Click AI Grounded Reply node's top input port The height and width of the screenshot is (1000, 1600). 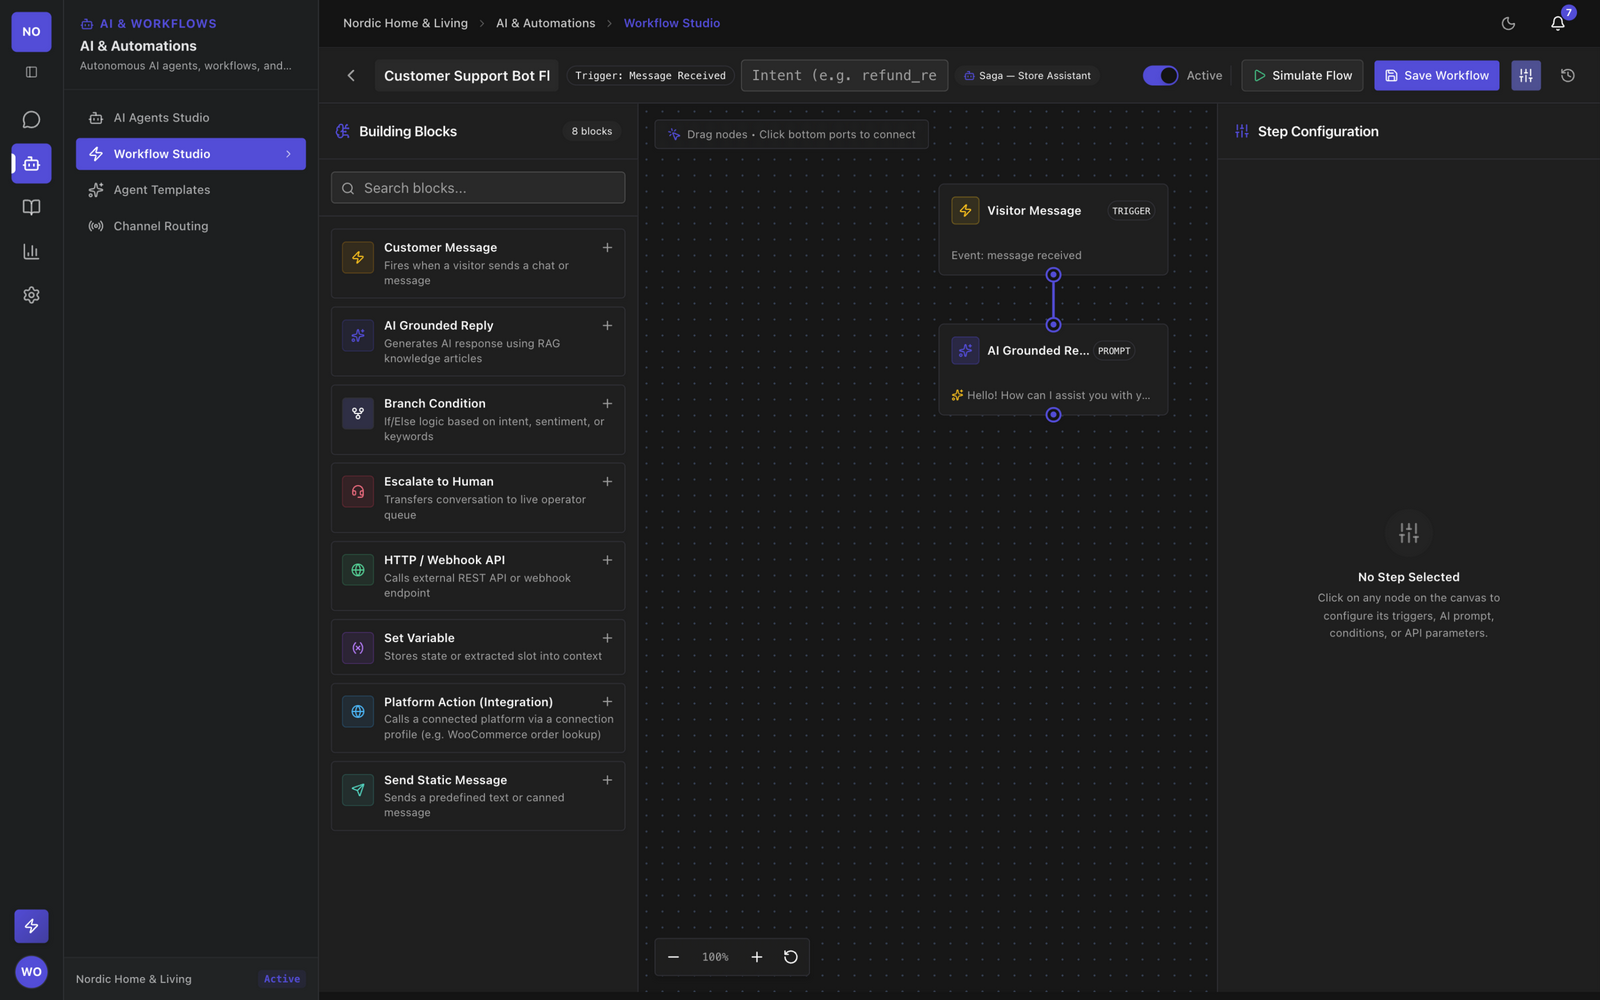coord(1053,324)
